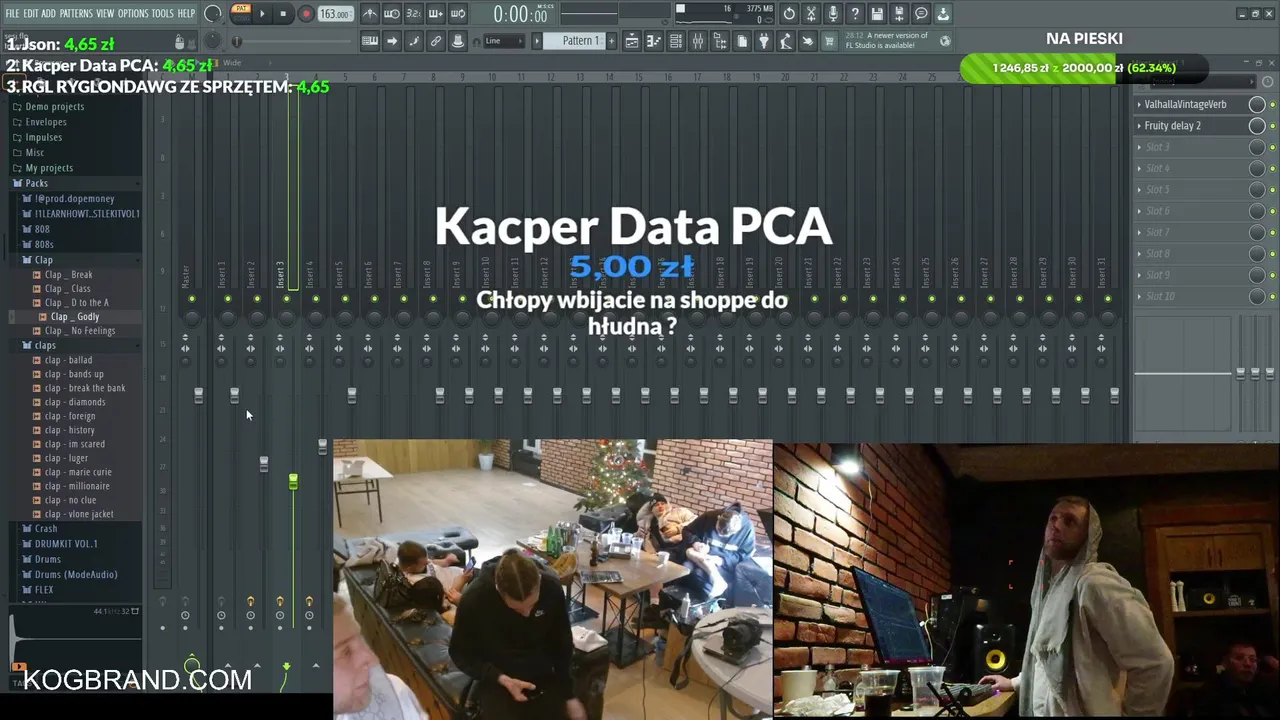This screenshot has height=720, width=1280.
Task: Open the help question mark icon
Action: (855, 14)
